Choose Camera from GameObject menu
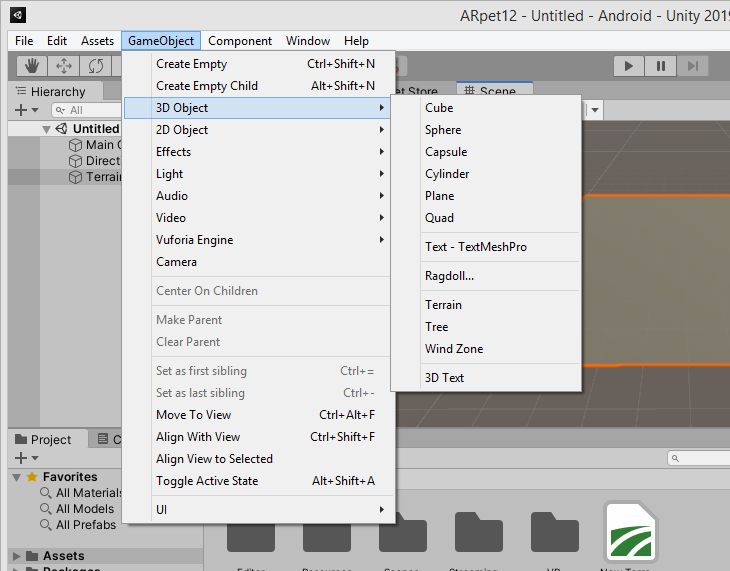Viewport: 730px width, 571px height. click(258, 262)
